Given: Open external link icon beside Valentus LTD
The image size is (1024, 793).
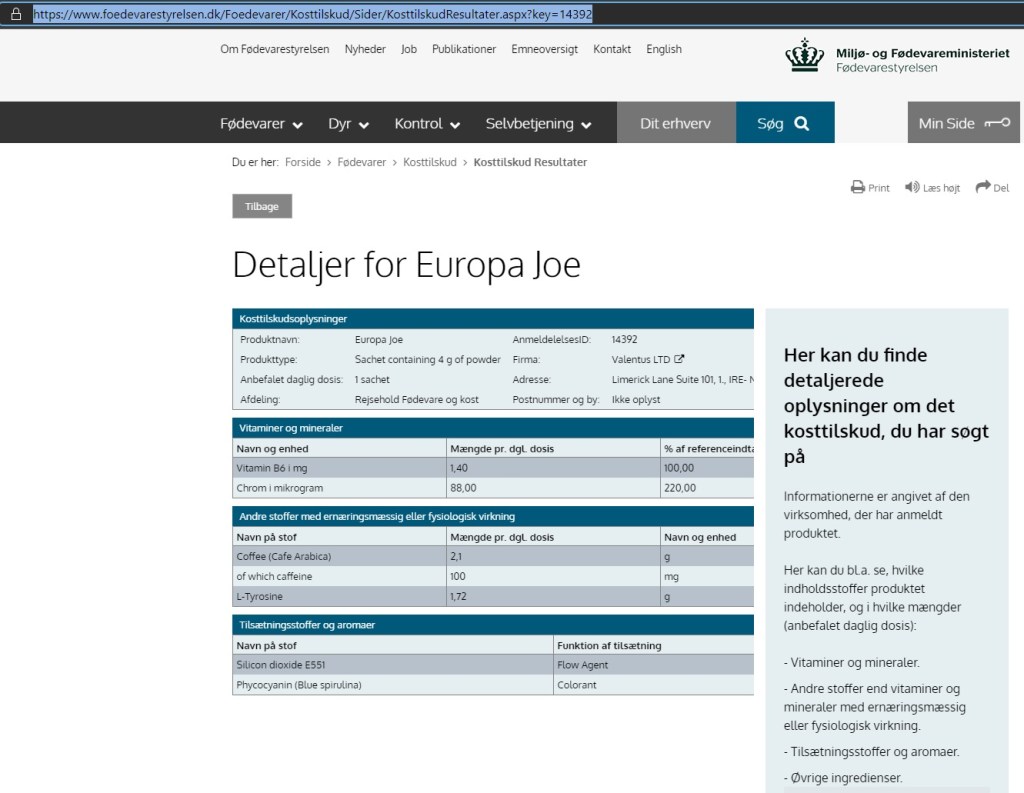Looking at the screenshot, I should coord(680,359).
